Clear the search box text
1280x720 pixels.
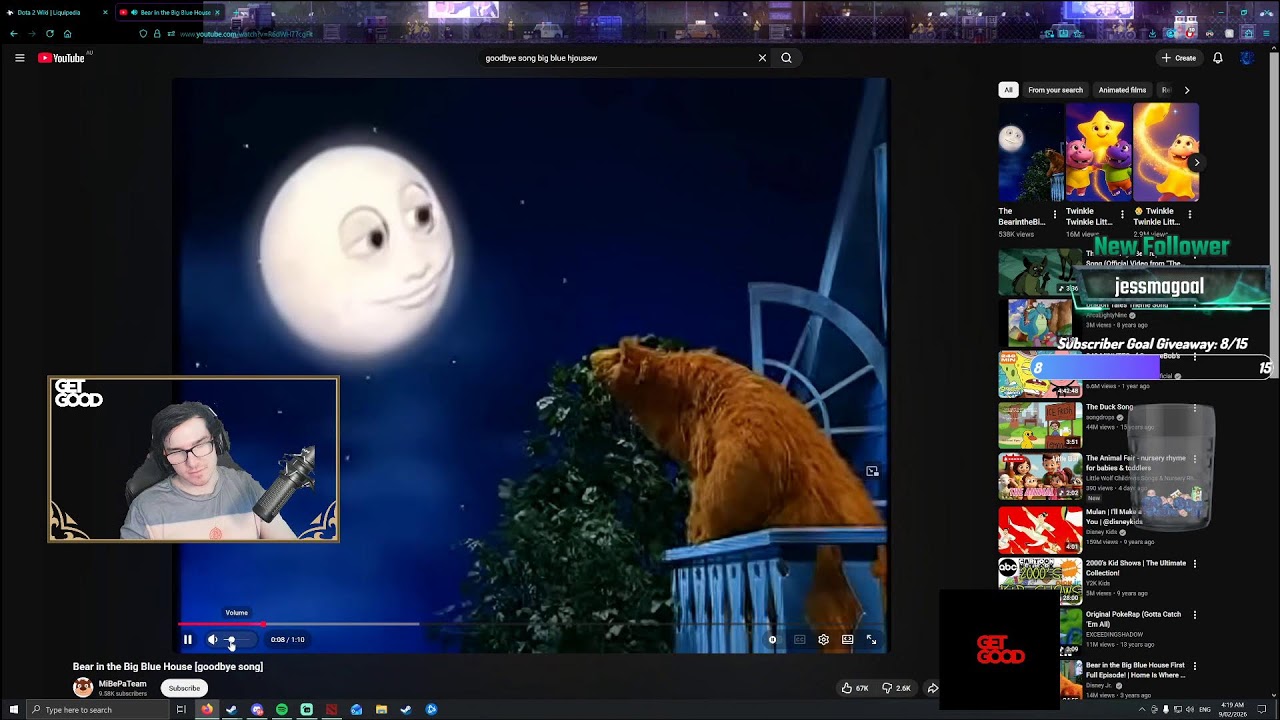[762, 58]
